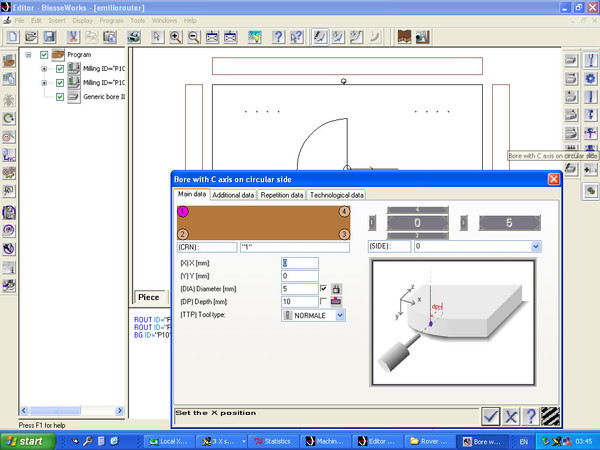The image size is (600, 450).
Task: Select corner 1 magenta marker on panel
Action: point(183,212)
